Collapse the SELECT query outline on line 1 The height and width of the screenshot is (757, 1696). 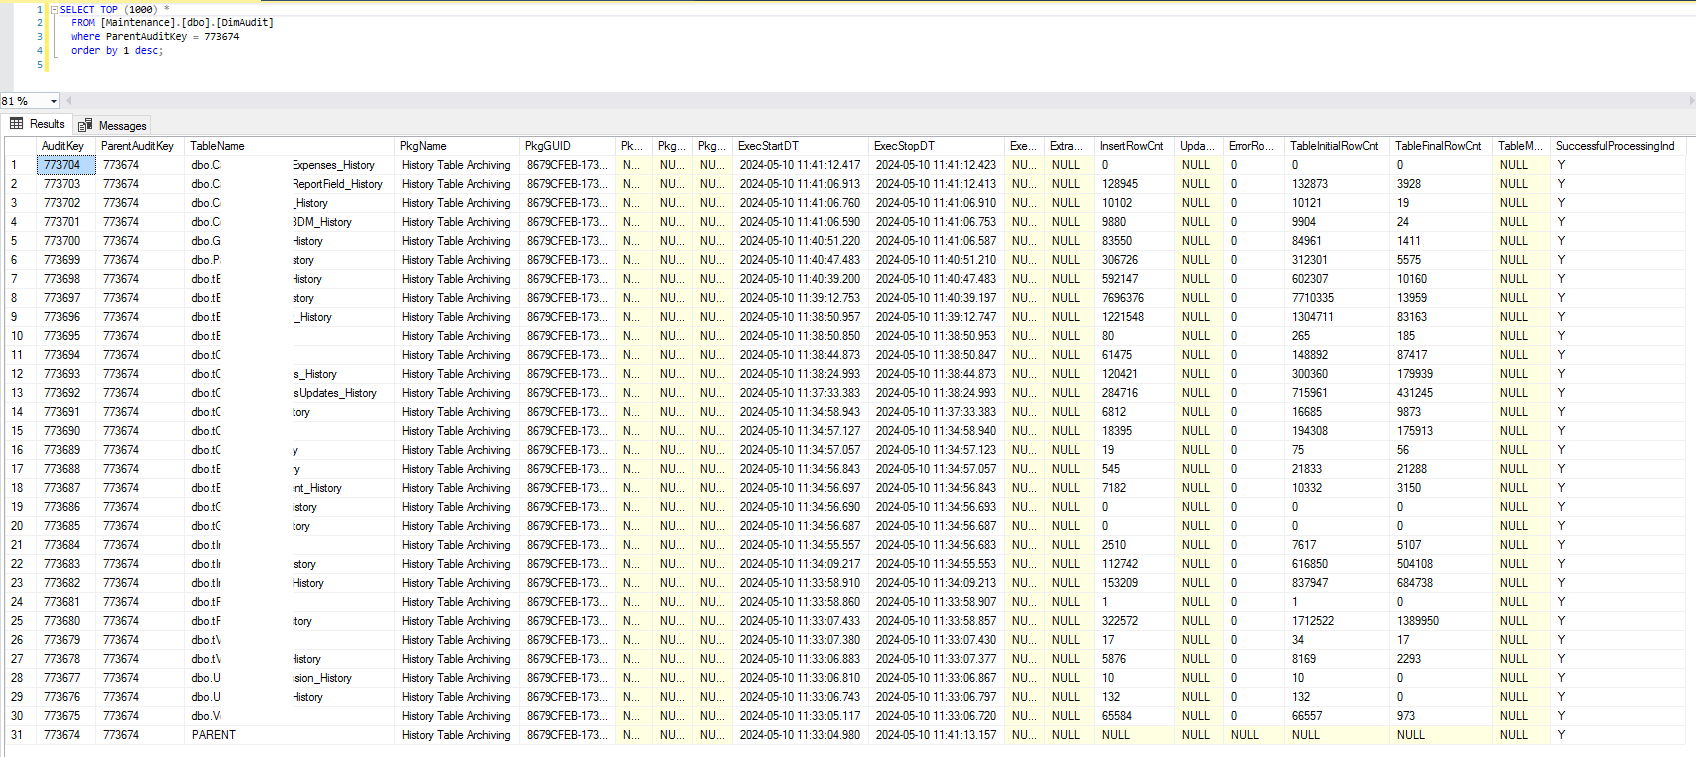54,9
